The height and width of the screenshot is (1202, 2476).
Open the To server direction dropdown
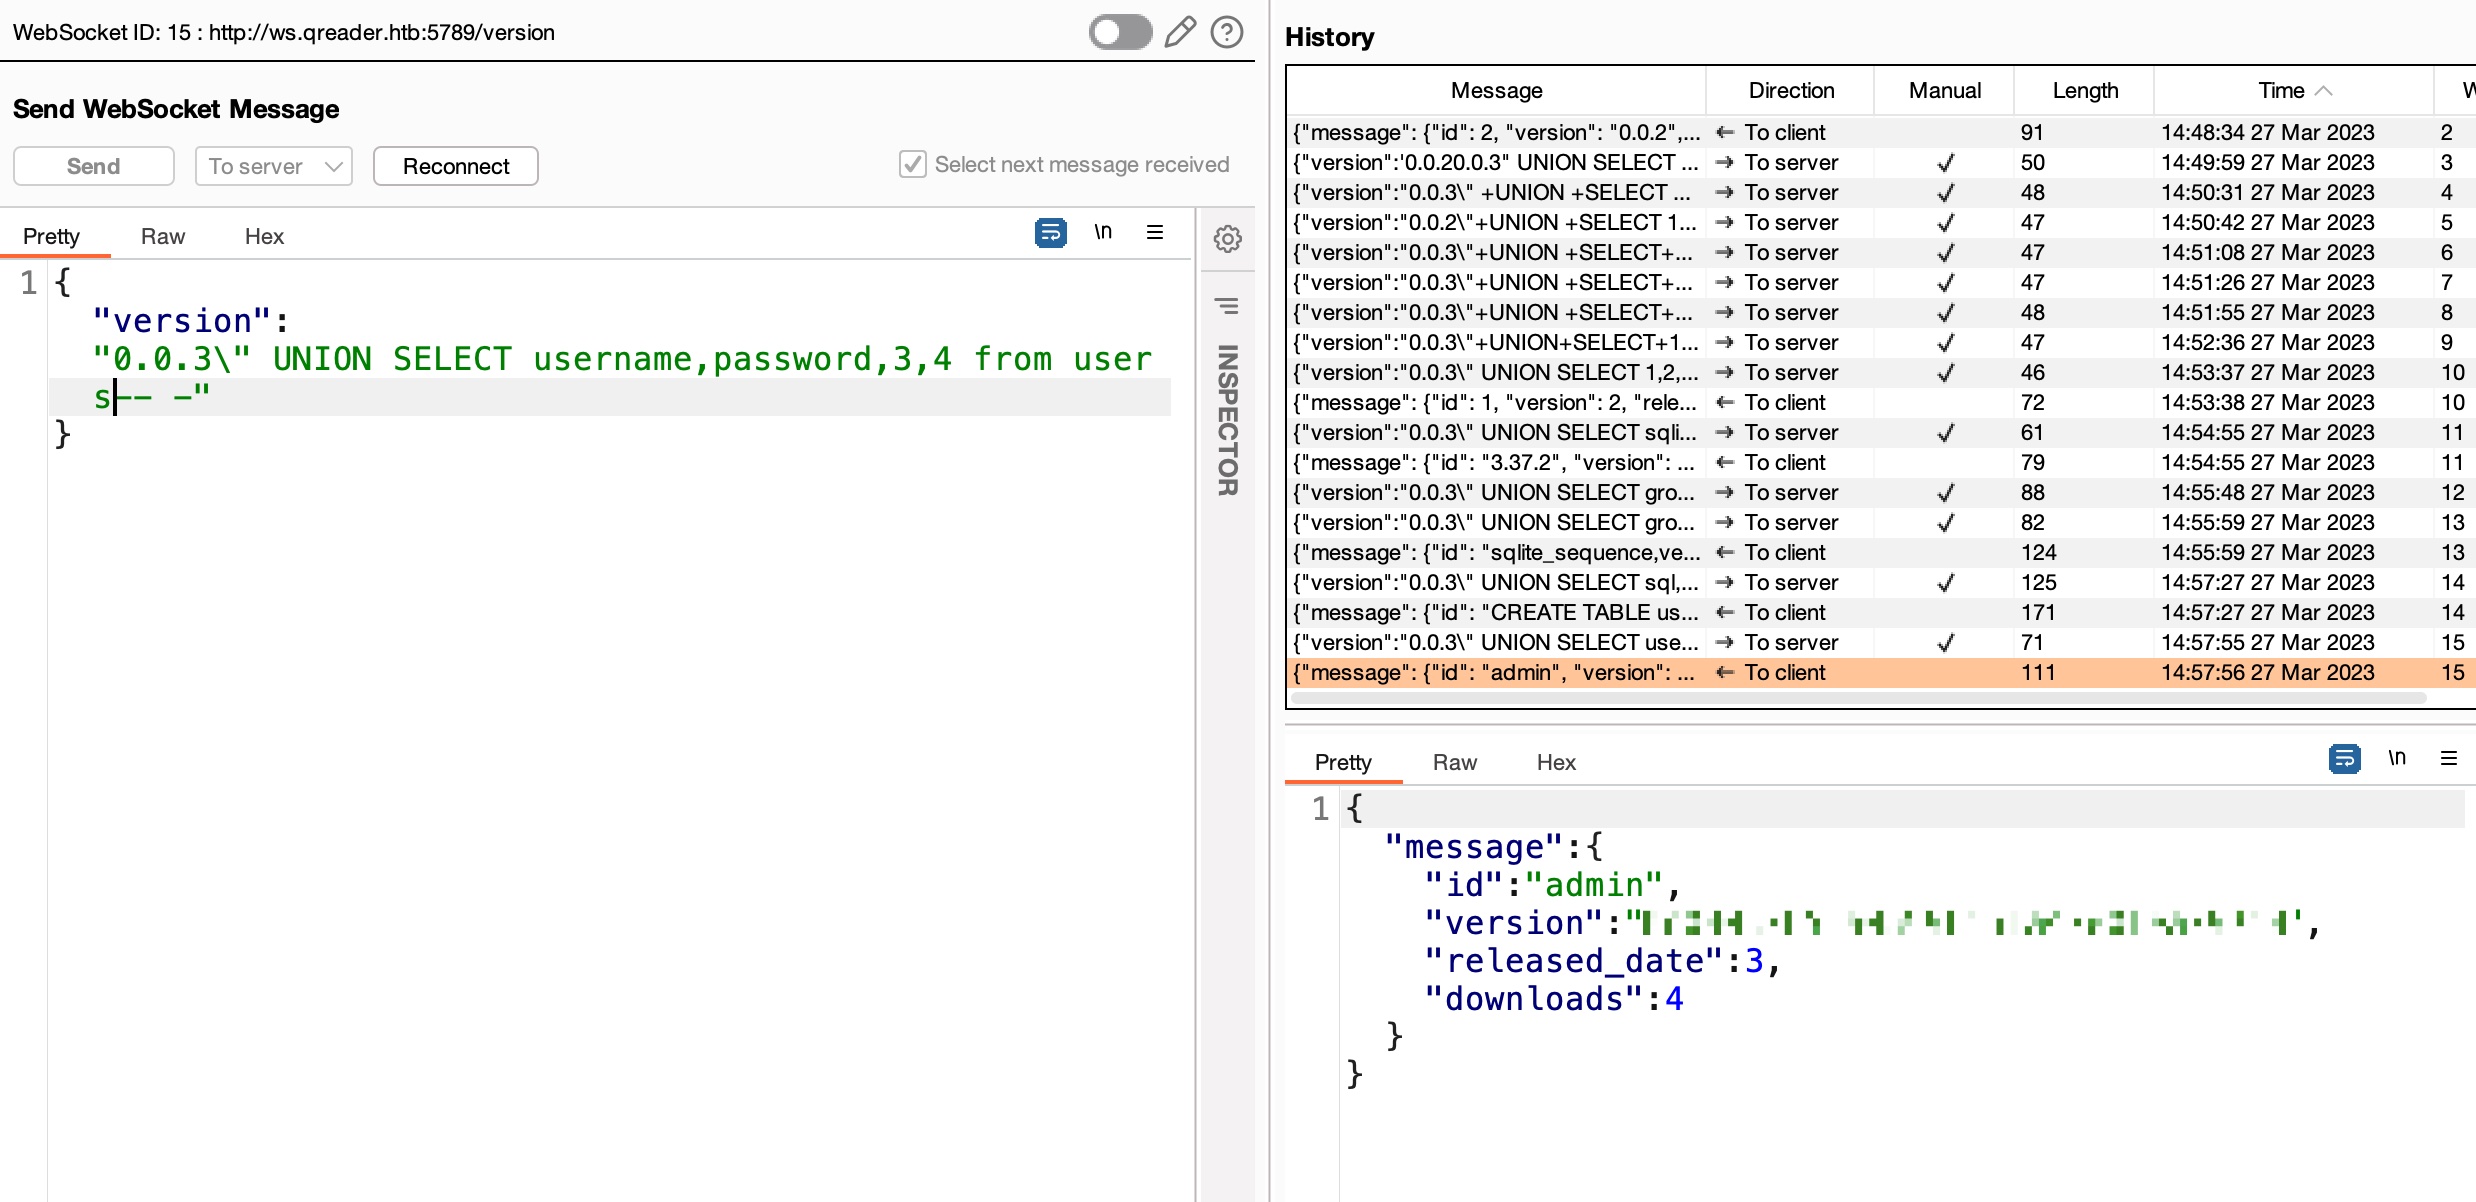click(274, 166)
